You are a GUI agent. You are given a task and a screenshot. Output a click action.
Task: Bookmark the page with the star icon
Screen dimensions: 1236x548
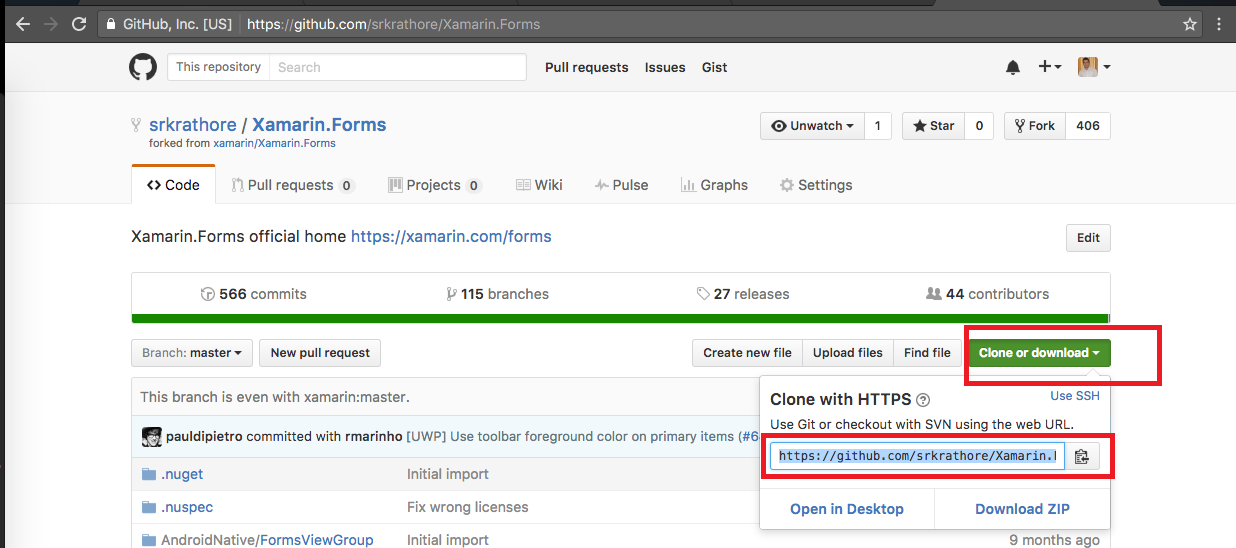[x=1190, y=23]
